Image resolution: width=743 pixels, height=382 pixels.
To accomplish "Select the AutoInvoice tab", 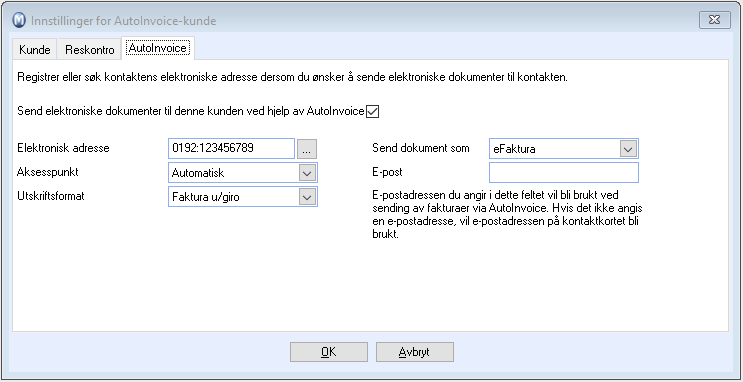I will tap(158, 48).
